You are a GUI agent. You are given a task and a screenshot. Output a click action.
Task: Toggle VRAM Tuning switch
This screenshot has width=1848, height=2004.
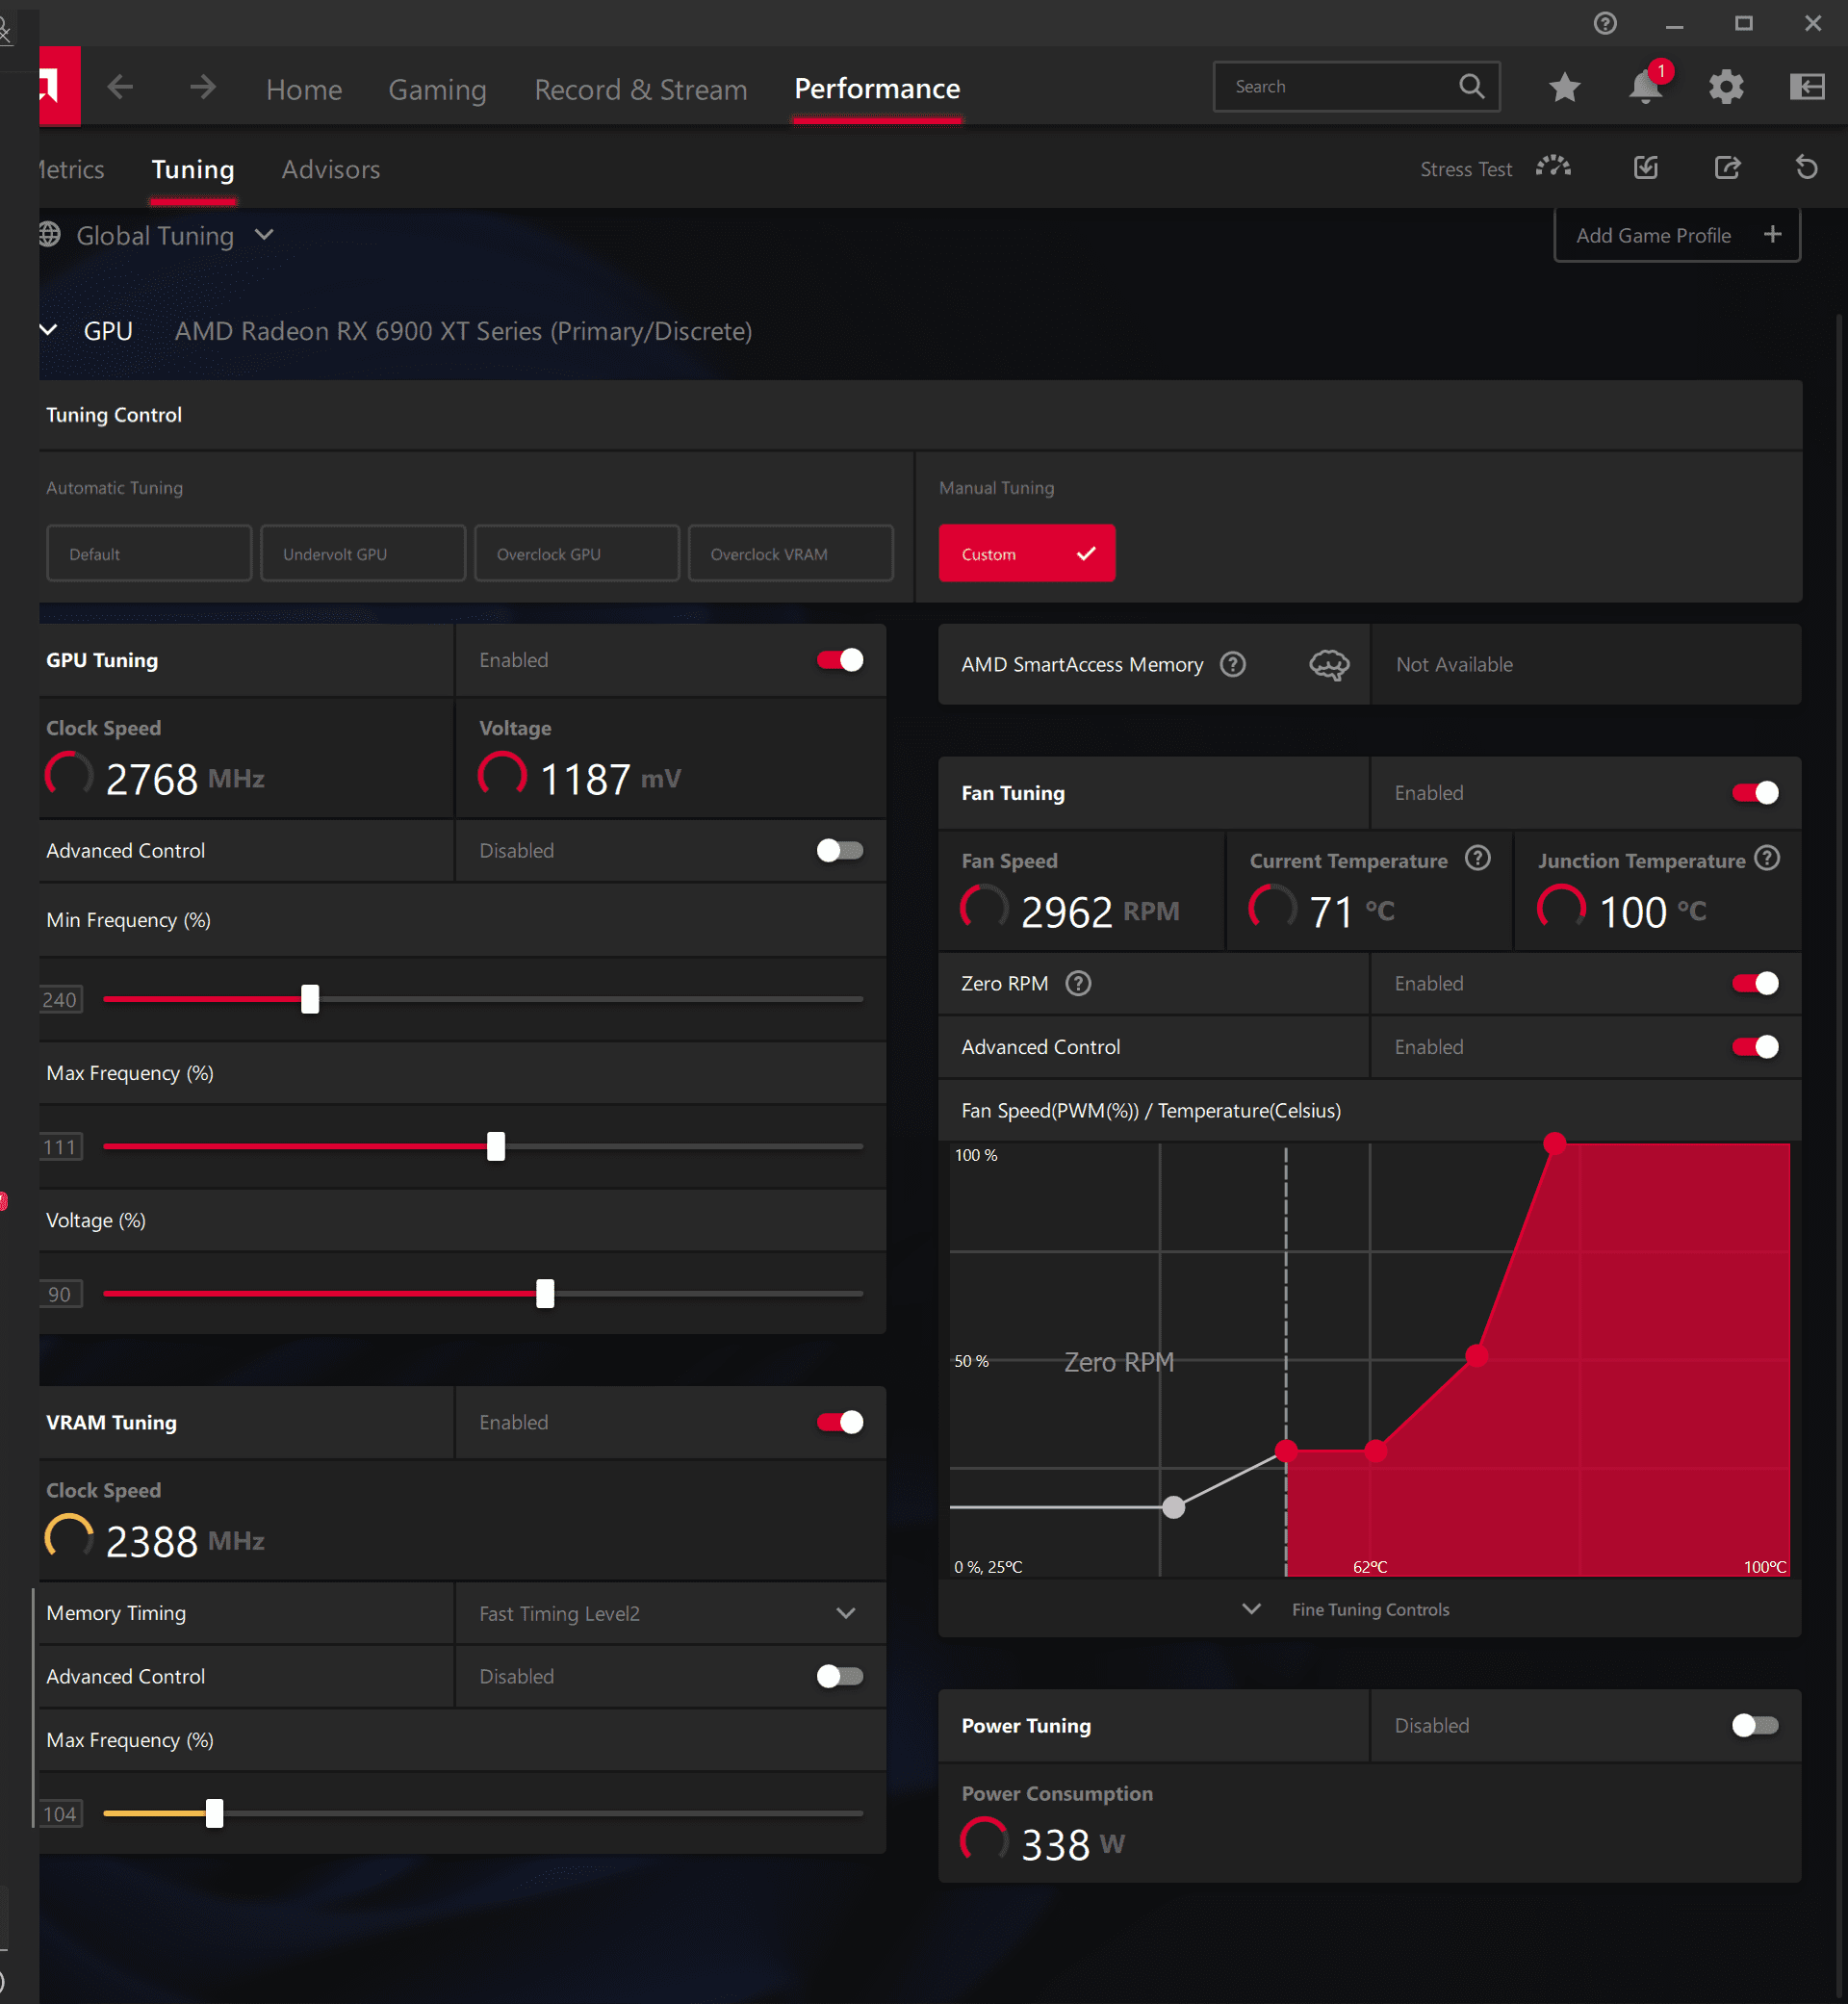(x=839, y=1422)
